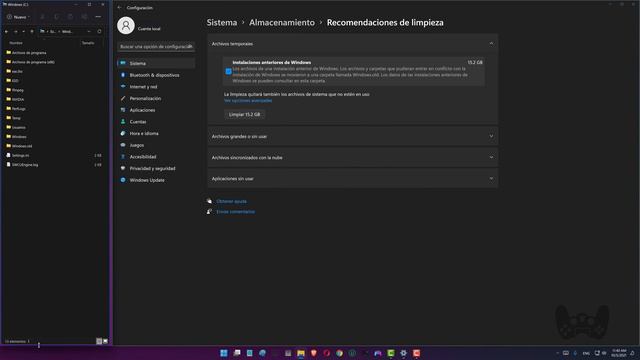Click File Explorer back arrow
This screenshot has height=360, width=640.
[7, 31]
